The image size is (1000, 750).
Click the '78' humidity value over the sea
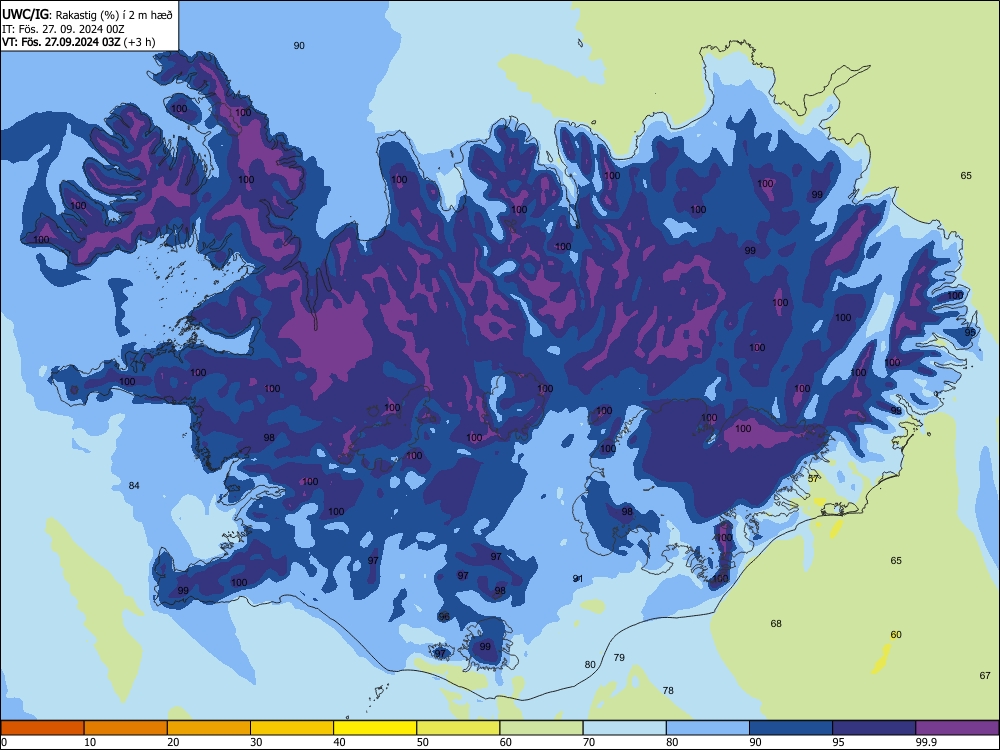coord(668,690)
